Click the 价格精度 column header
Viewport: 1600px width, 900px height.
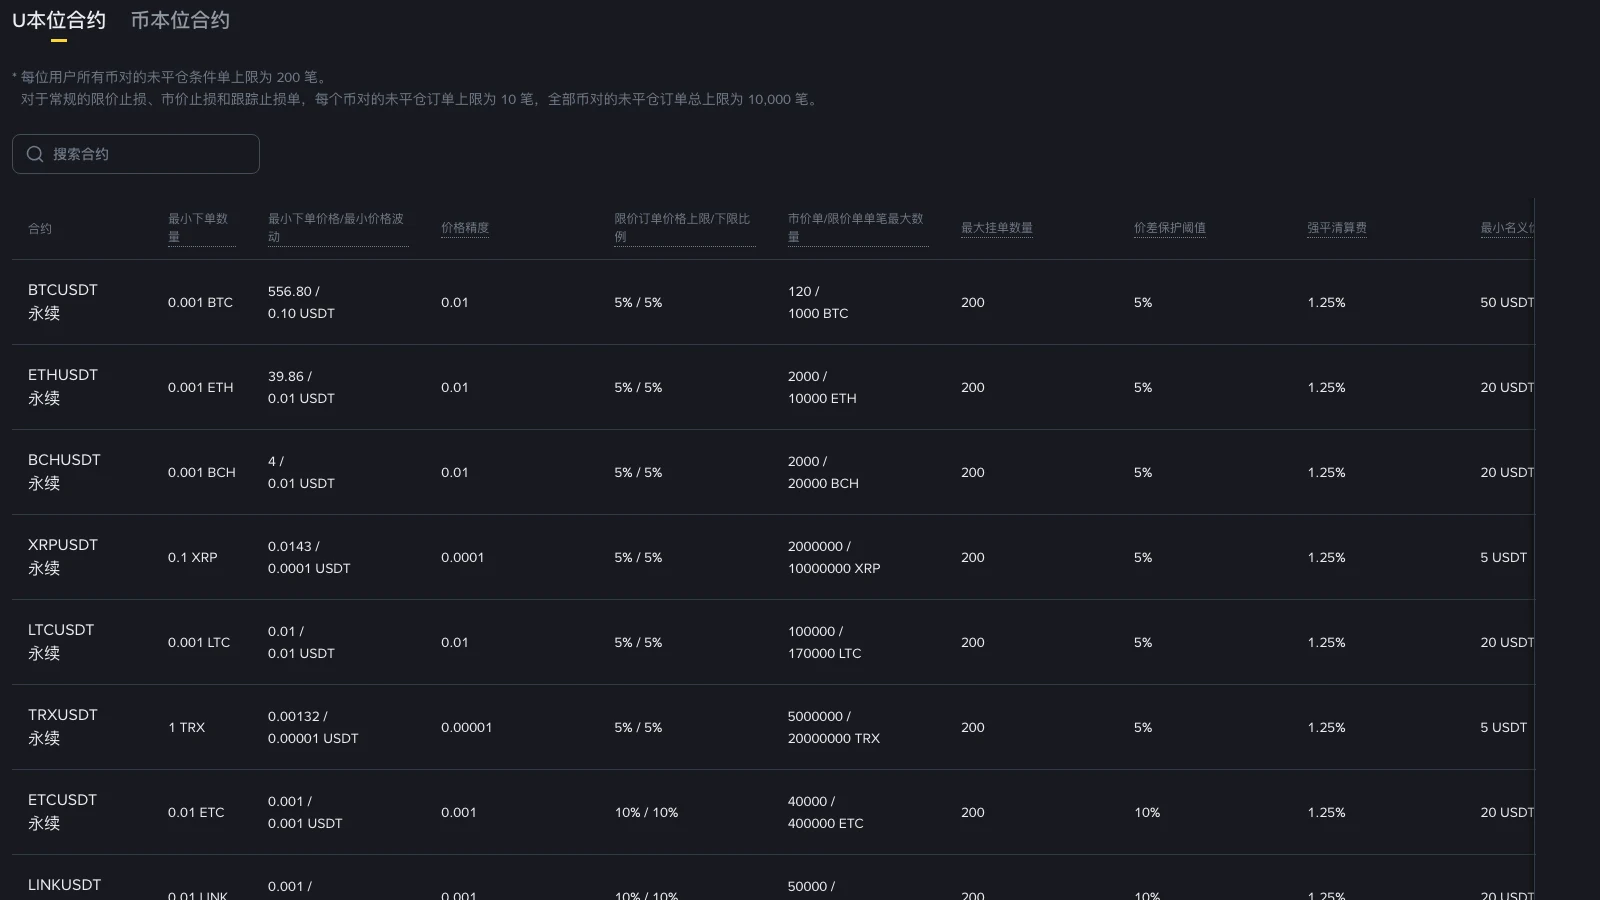tap(465, 228)
